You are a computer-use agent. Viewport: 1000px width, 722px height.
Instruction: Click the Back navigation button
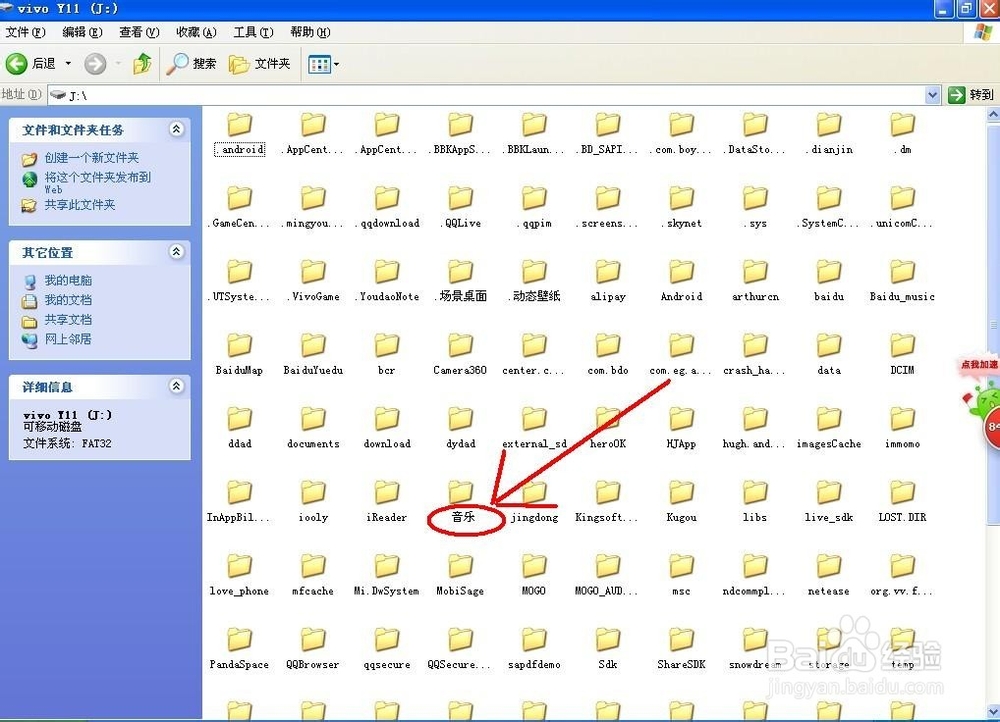(30, 63)
